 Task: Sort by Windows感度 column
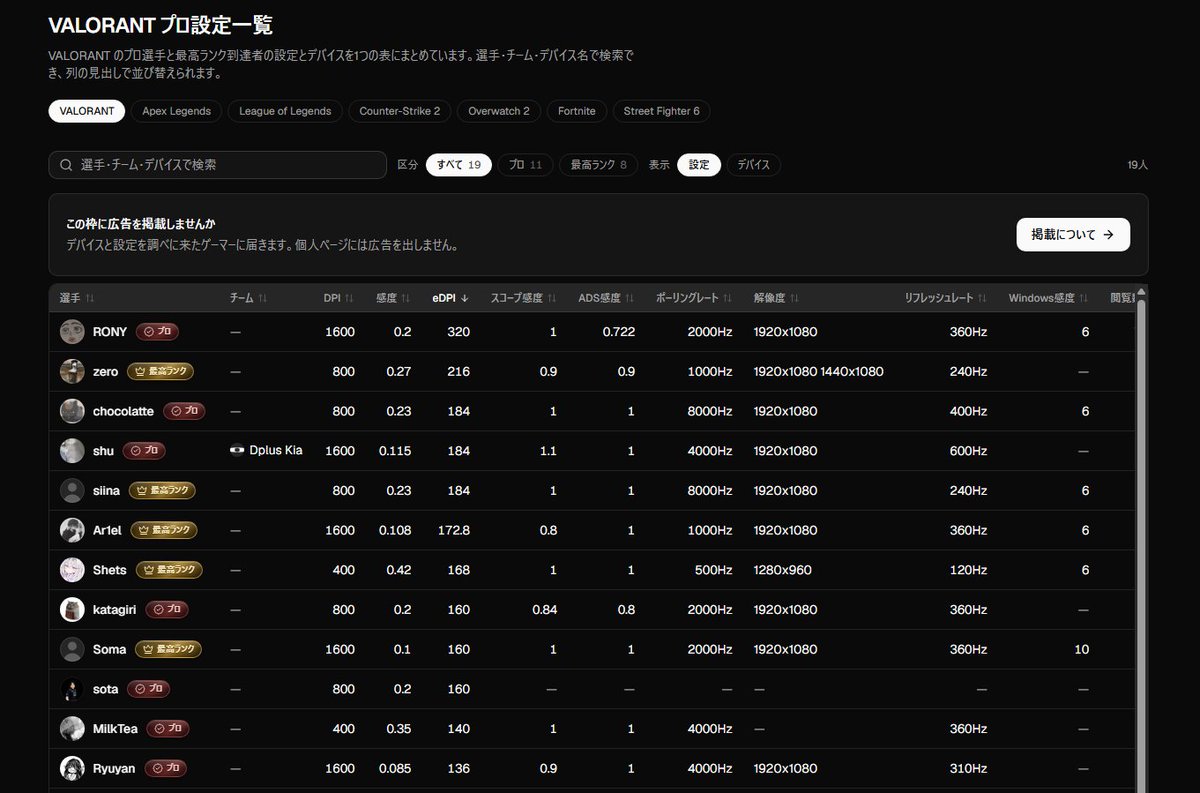tap(1048, 298)
